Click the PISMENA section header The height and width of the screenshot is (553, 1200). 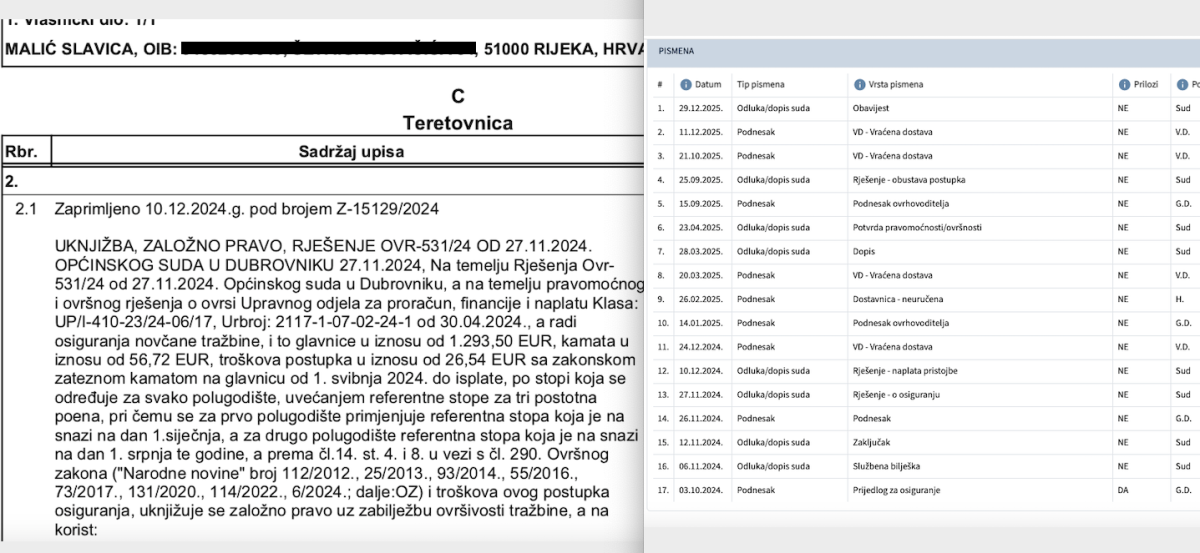point(676,49)
